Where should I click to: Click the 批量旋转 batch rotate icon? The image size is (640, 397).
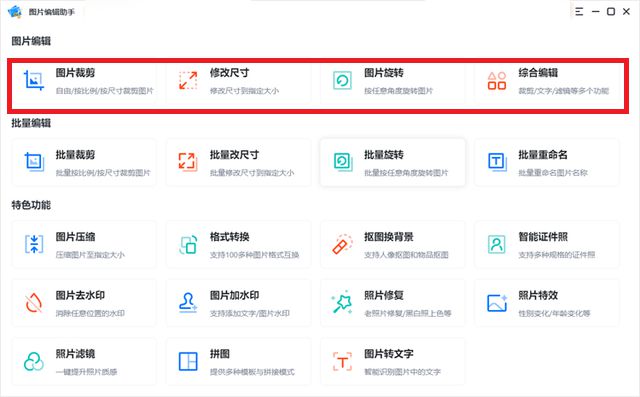343,162
